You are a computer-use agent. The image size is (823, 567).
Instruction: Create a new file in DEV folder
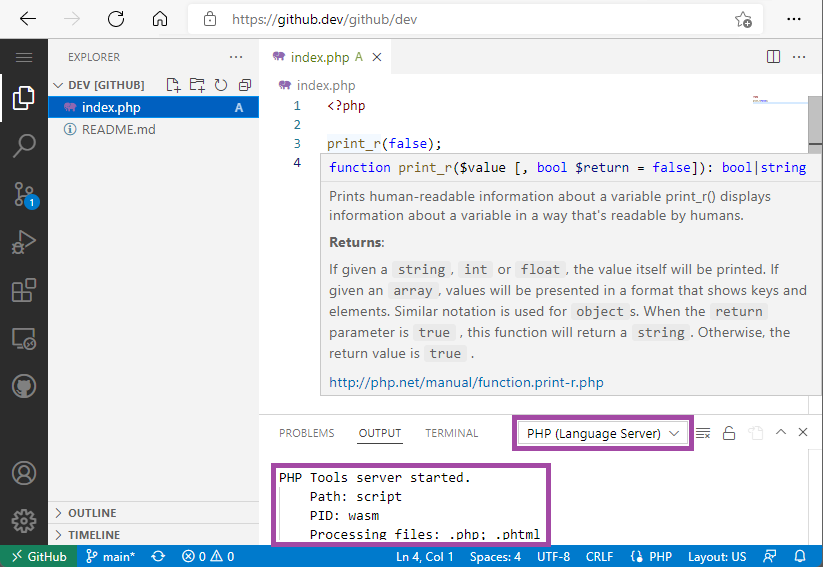point(173,85)
